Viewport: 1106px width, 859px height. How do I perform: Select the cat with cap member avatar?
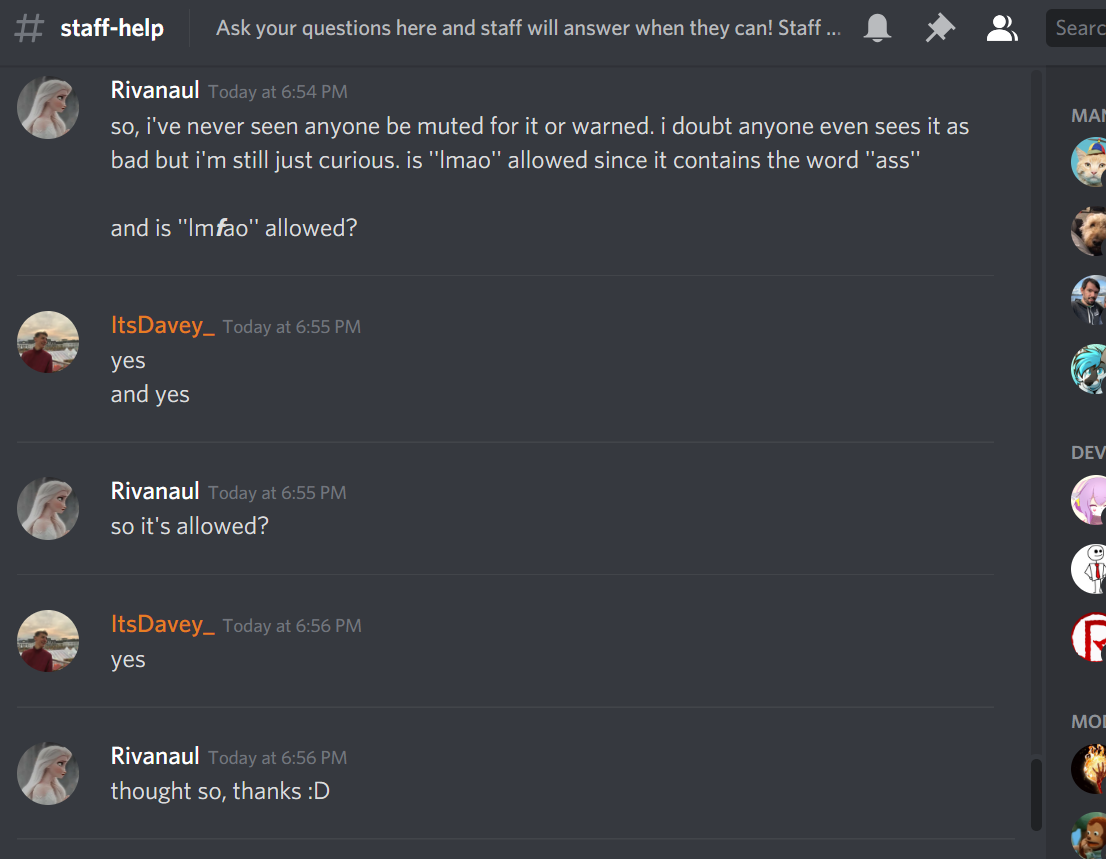pos(1088,162)
